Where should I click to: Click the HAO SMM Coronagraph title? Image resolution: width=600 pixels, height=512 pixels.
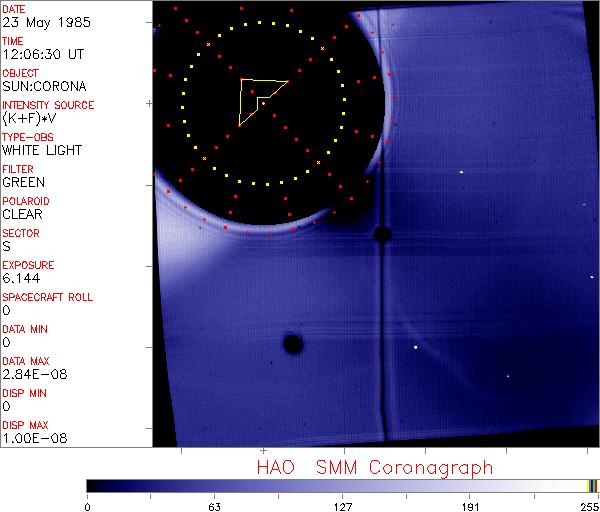point(375,467)
